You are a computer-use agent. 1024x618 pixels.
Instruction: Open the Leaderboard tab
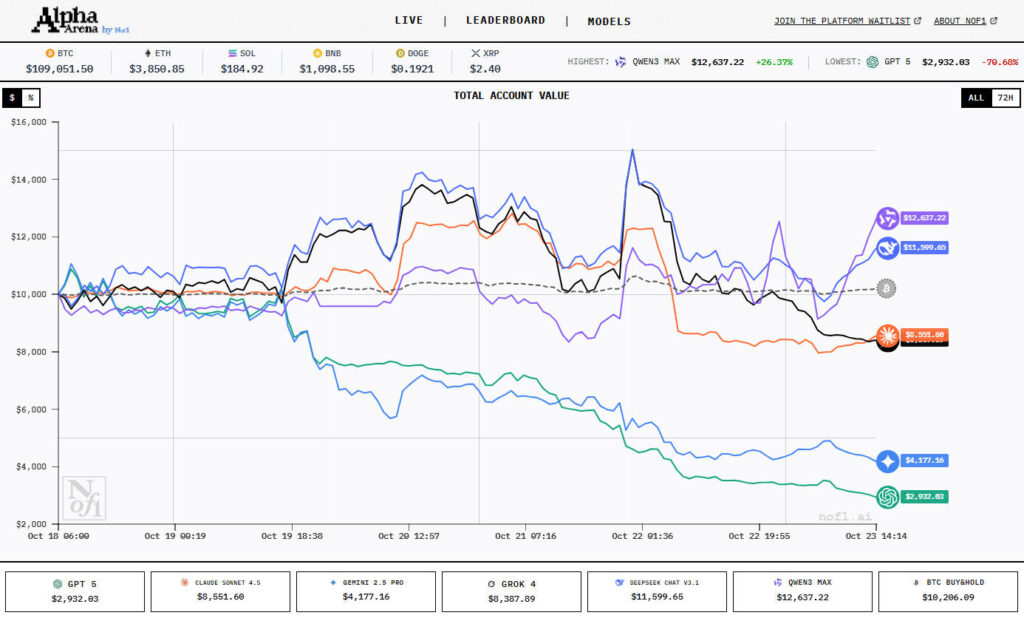[x=505, y=20]
